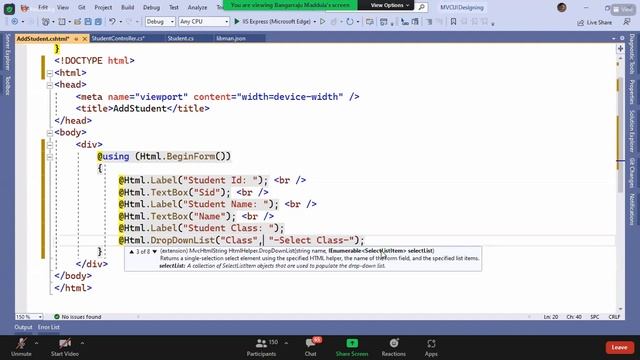Click the Visual Studio logo icon
This screenshot has width=640, height=360.
point(25,8)
